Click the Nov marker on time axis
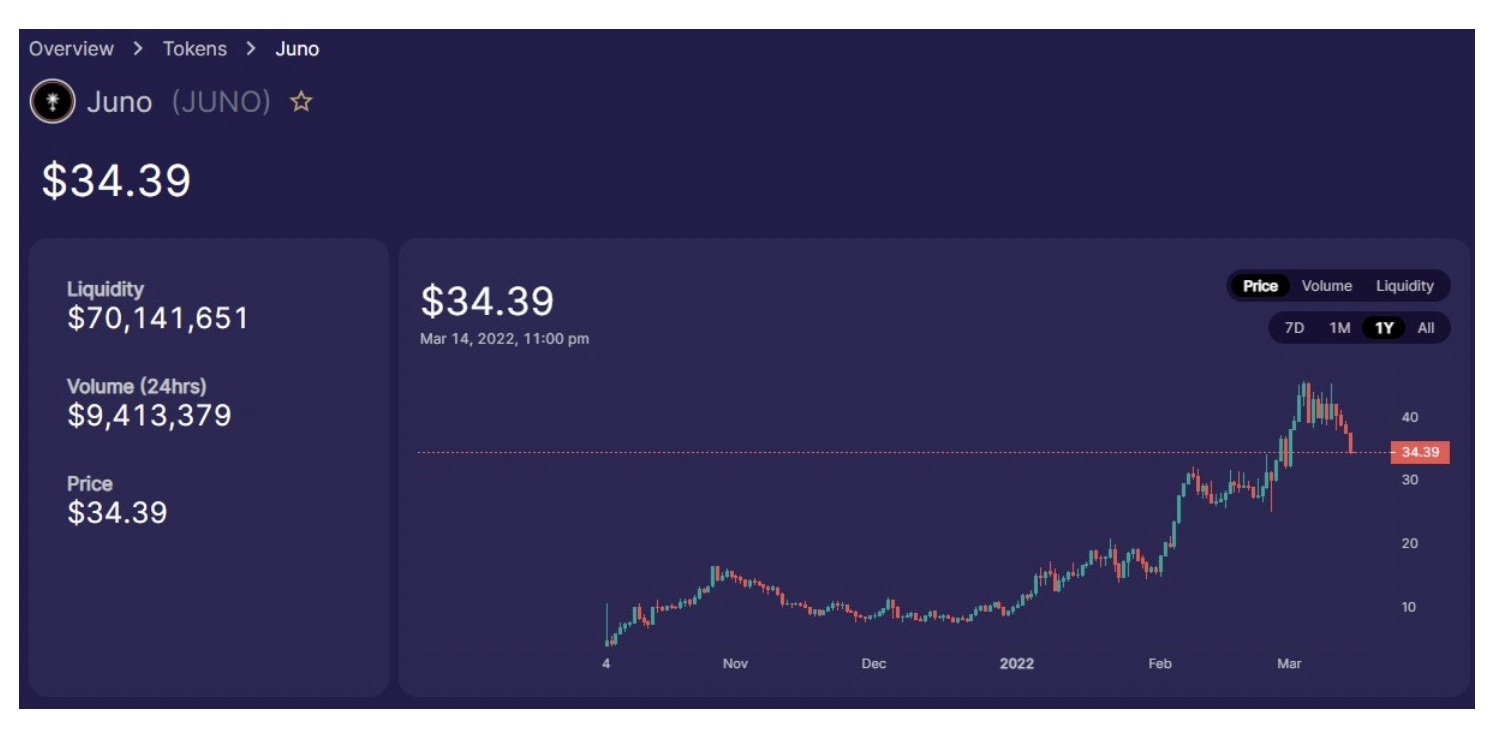This screenshot has height=740, width=1504. 735,664
